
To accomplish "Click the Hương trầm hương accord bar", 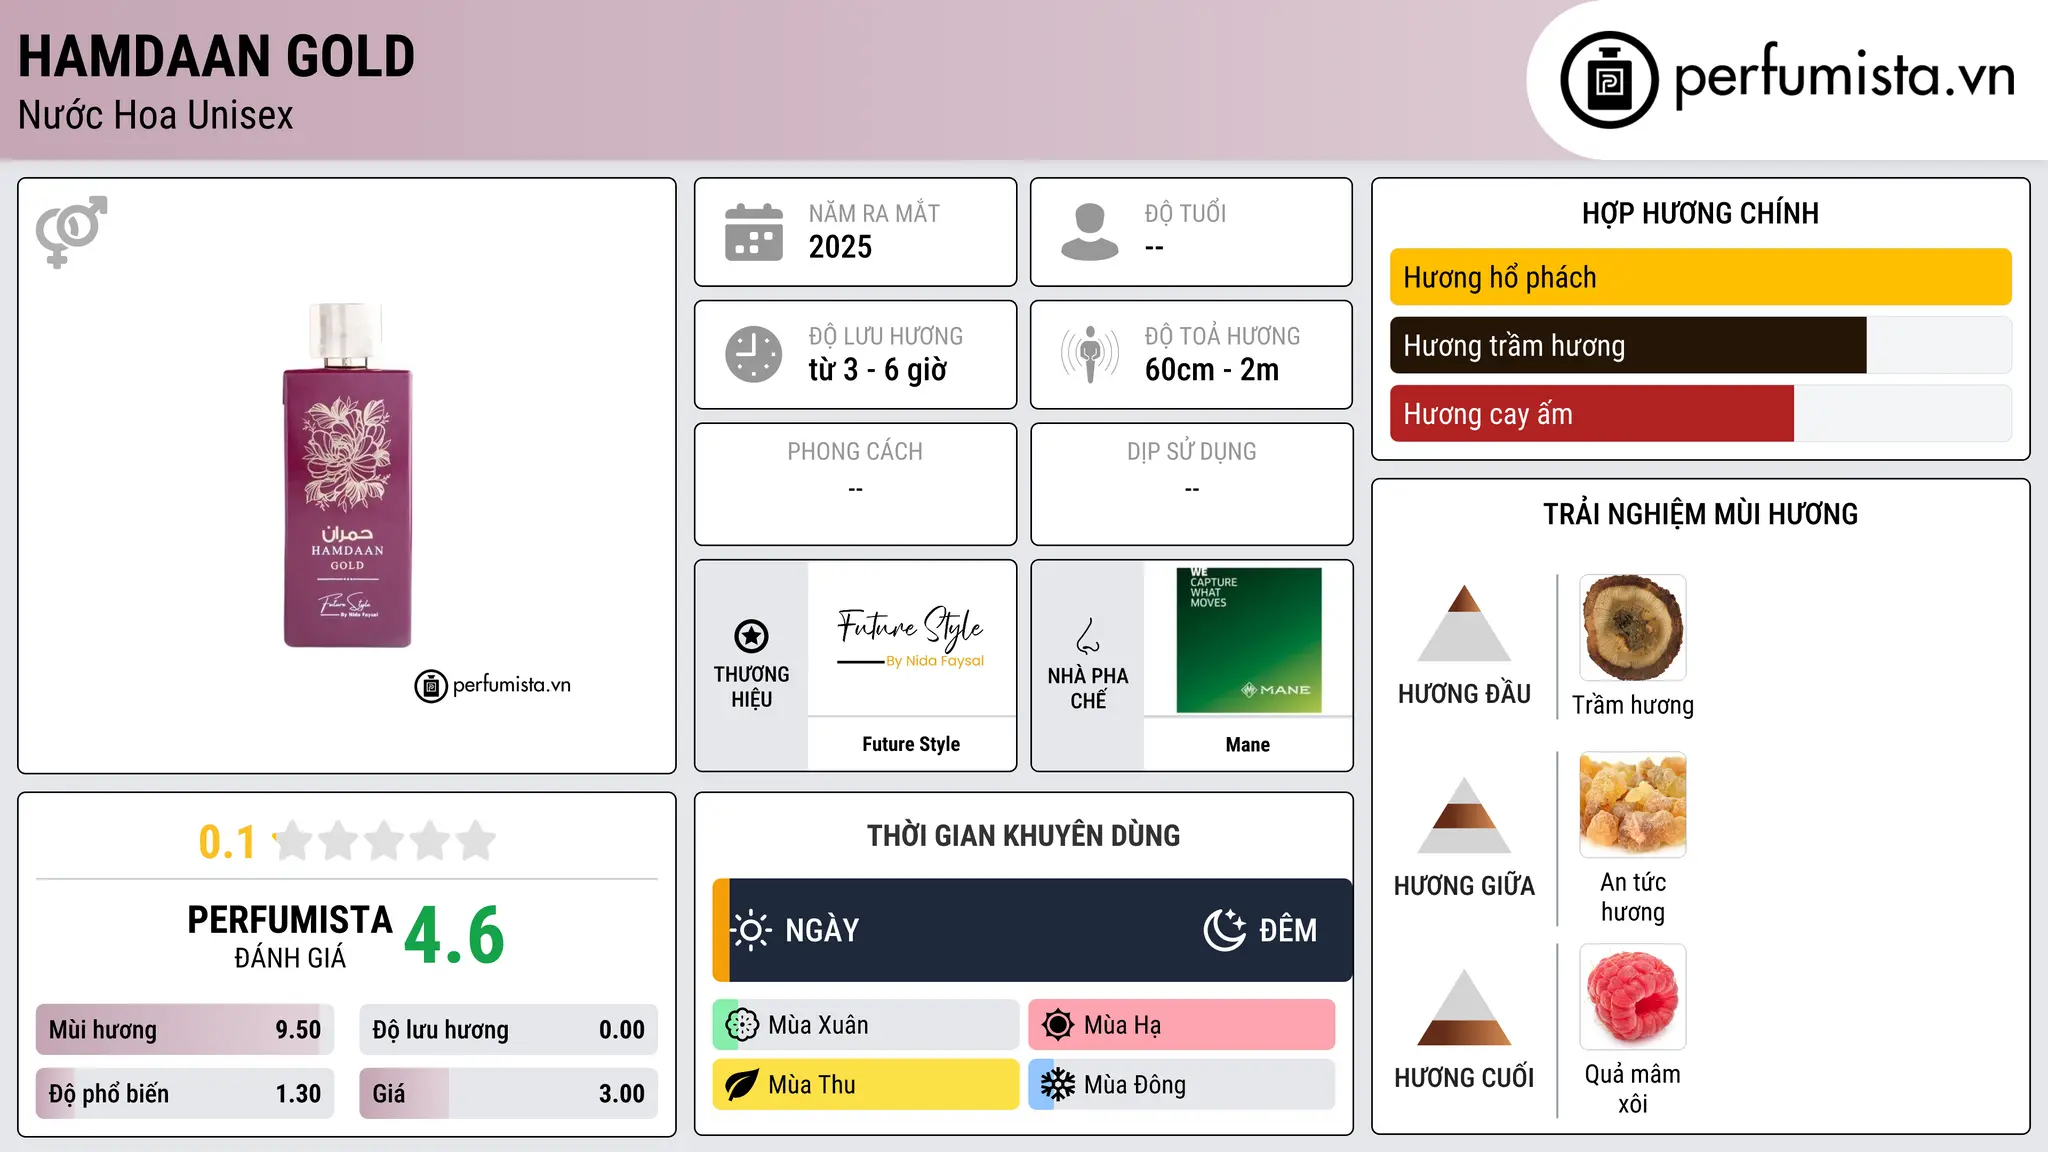I will pyautogui.click(x=1700, y=345).
